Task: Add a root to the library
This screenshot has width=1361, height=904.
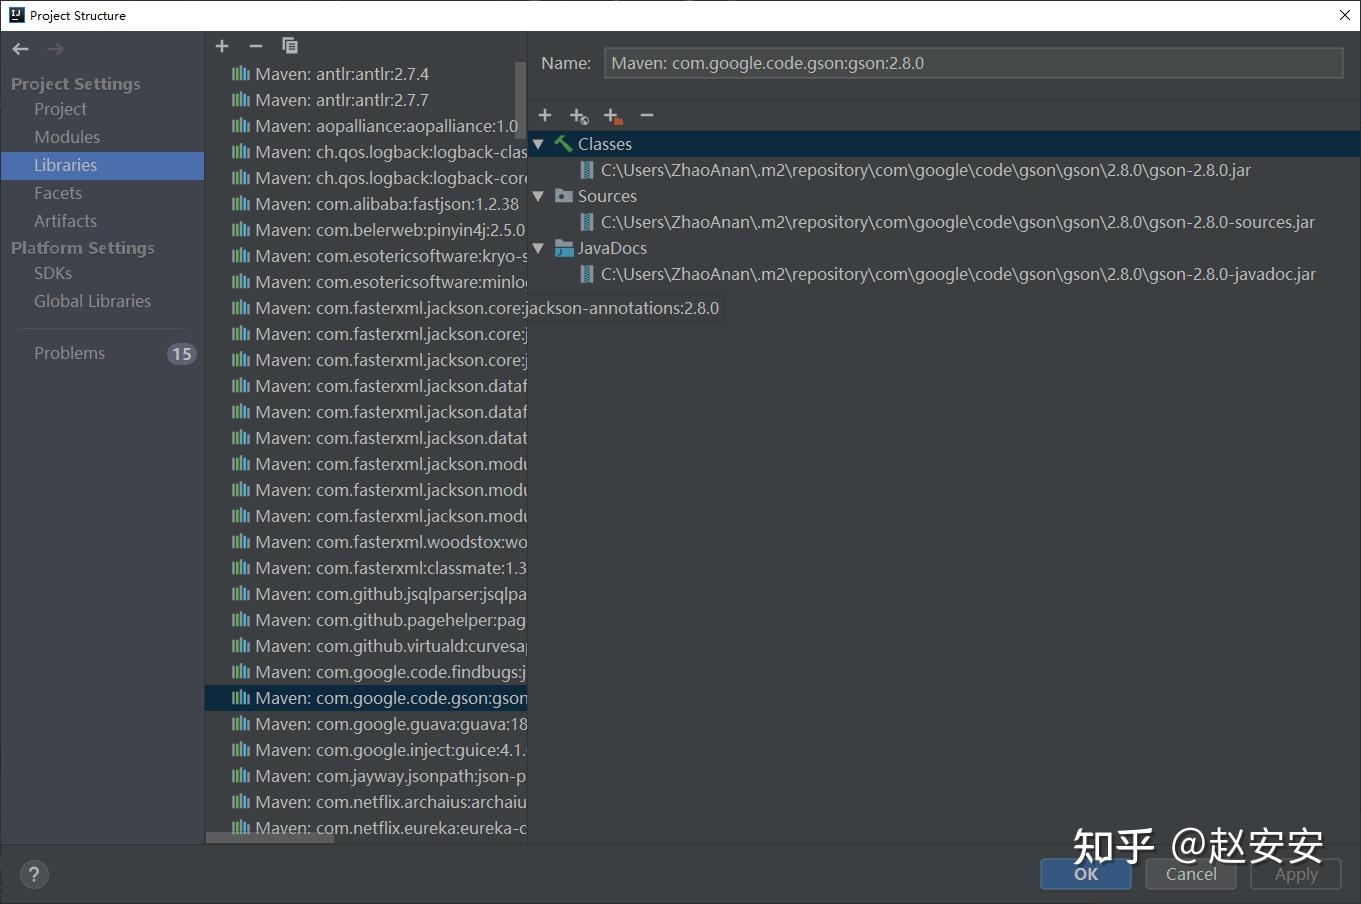Action: click(545, 116)
